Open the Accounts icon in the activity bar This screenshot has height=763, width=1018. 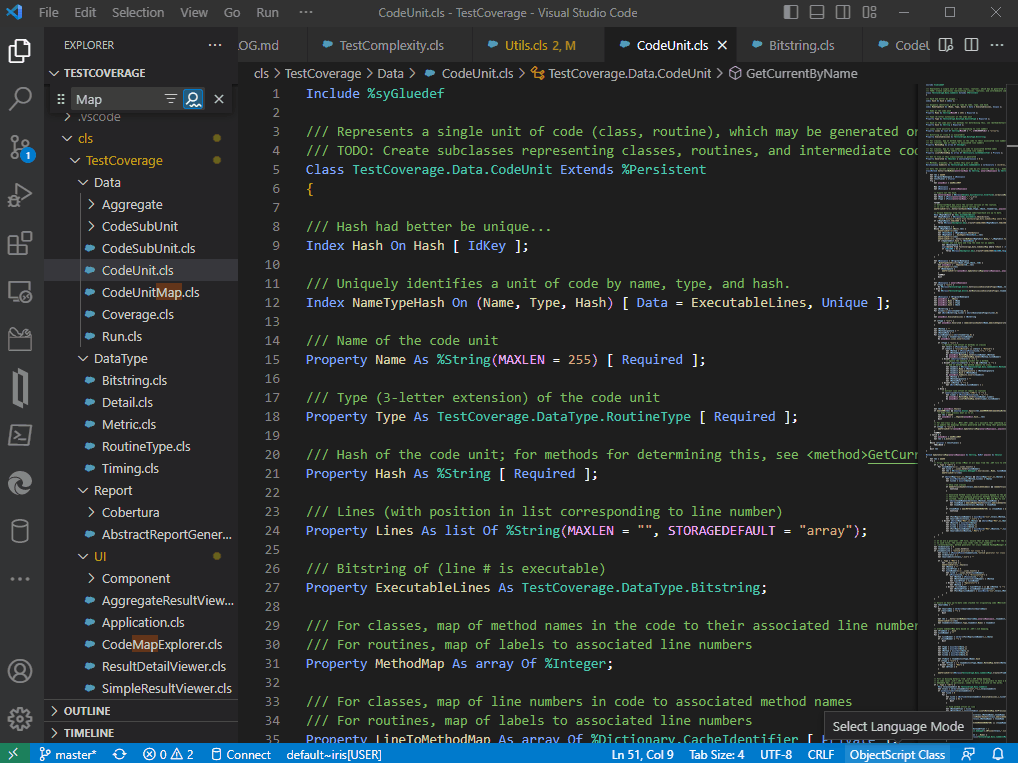20,671
